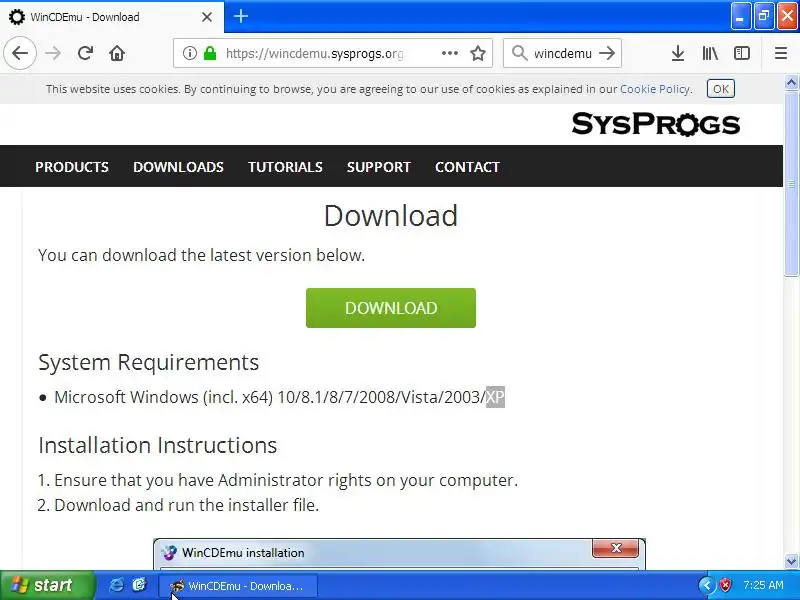Click WinCDEmu - Download taskbar button
Image resolution: width=800 pixels, height=600 pixels.
coord(238,586)
